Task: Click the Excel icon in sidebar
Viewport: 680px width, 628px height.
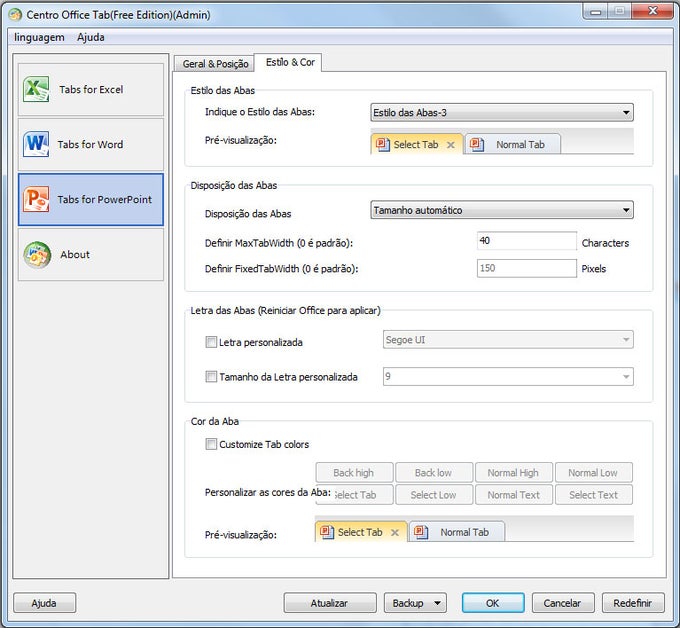Action: (x=36, y=89)
